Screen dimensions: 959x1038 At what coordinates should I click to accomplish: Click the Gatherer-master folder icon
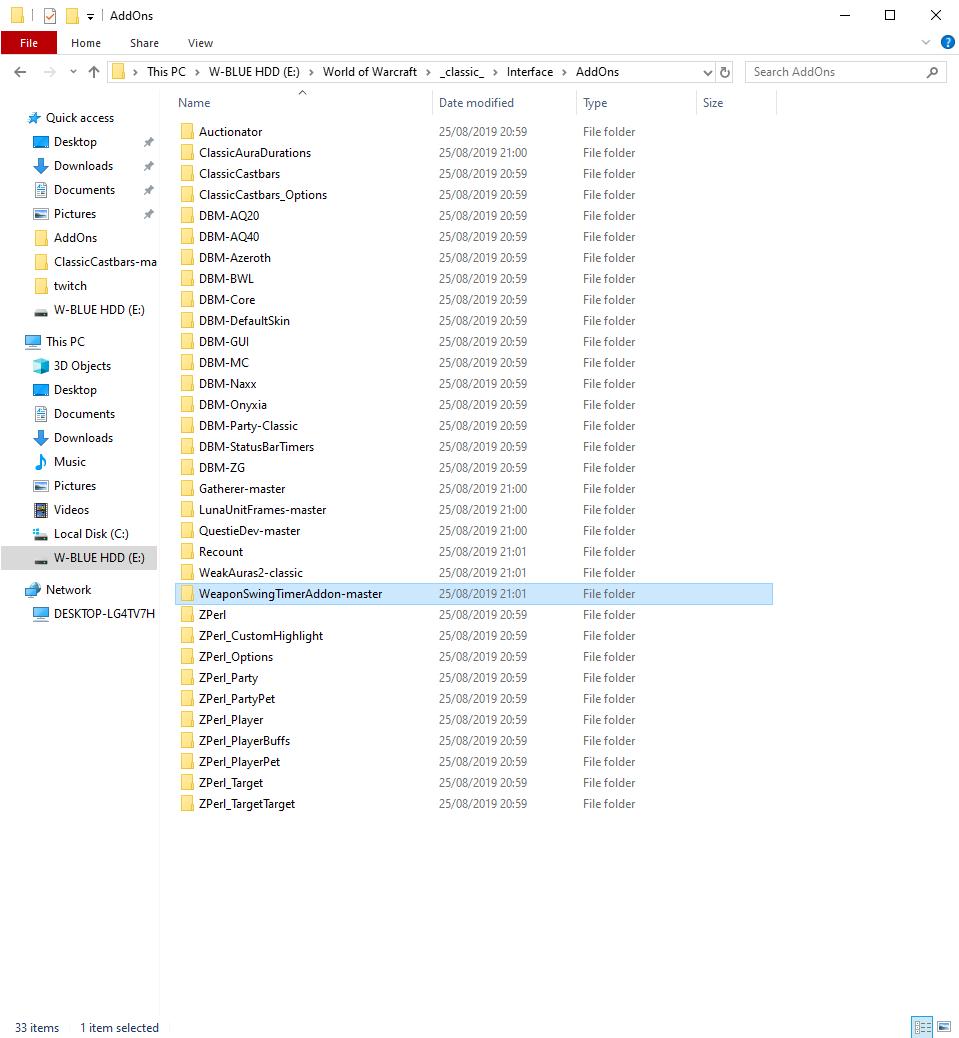pyautogui.click(x=187, y=489)
